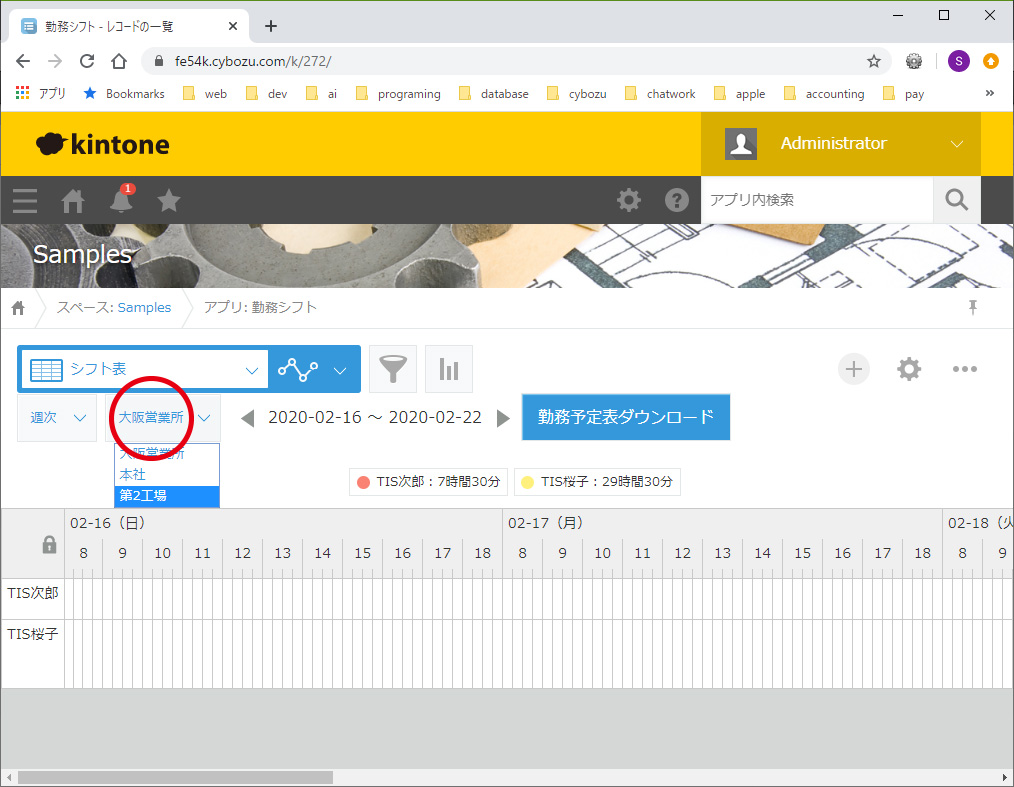
Task: Open Chrome profile avatar S
Action: 958,61
